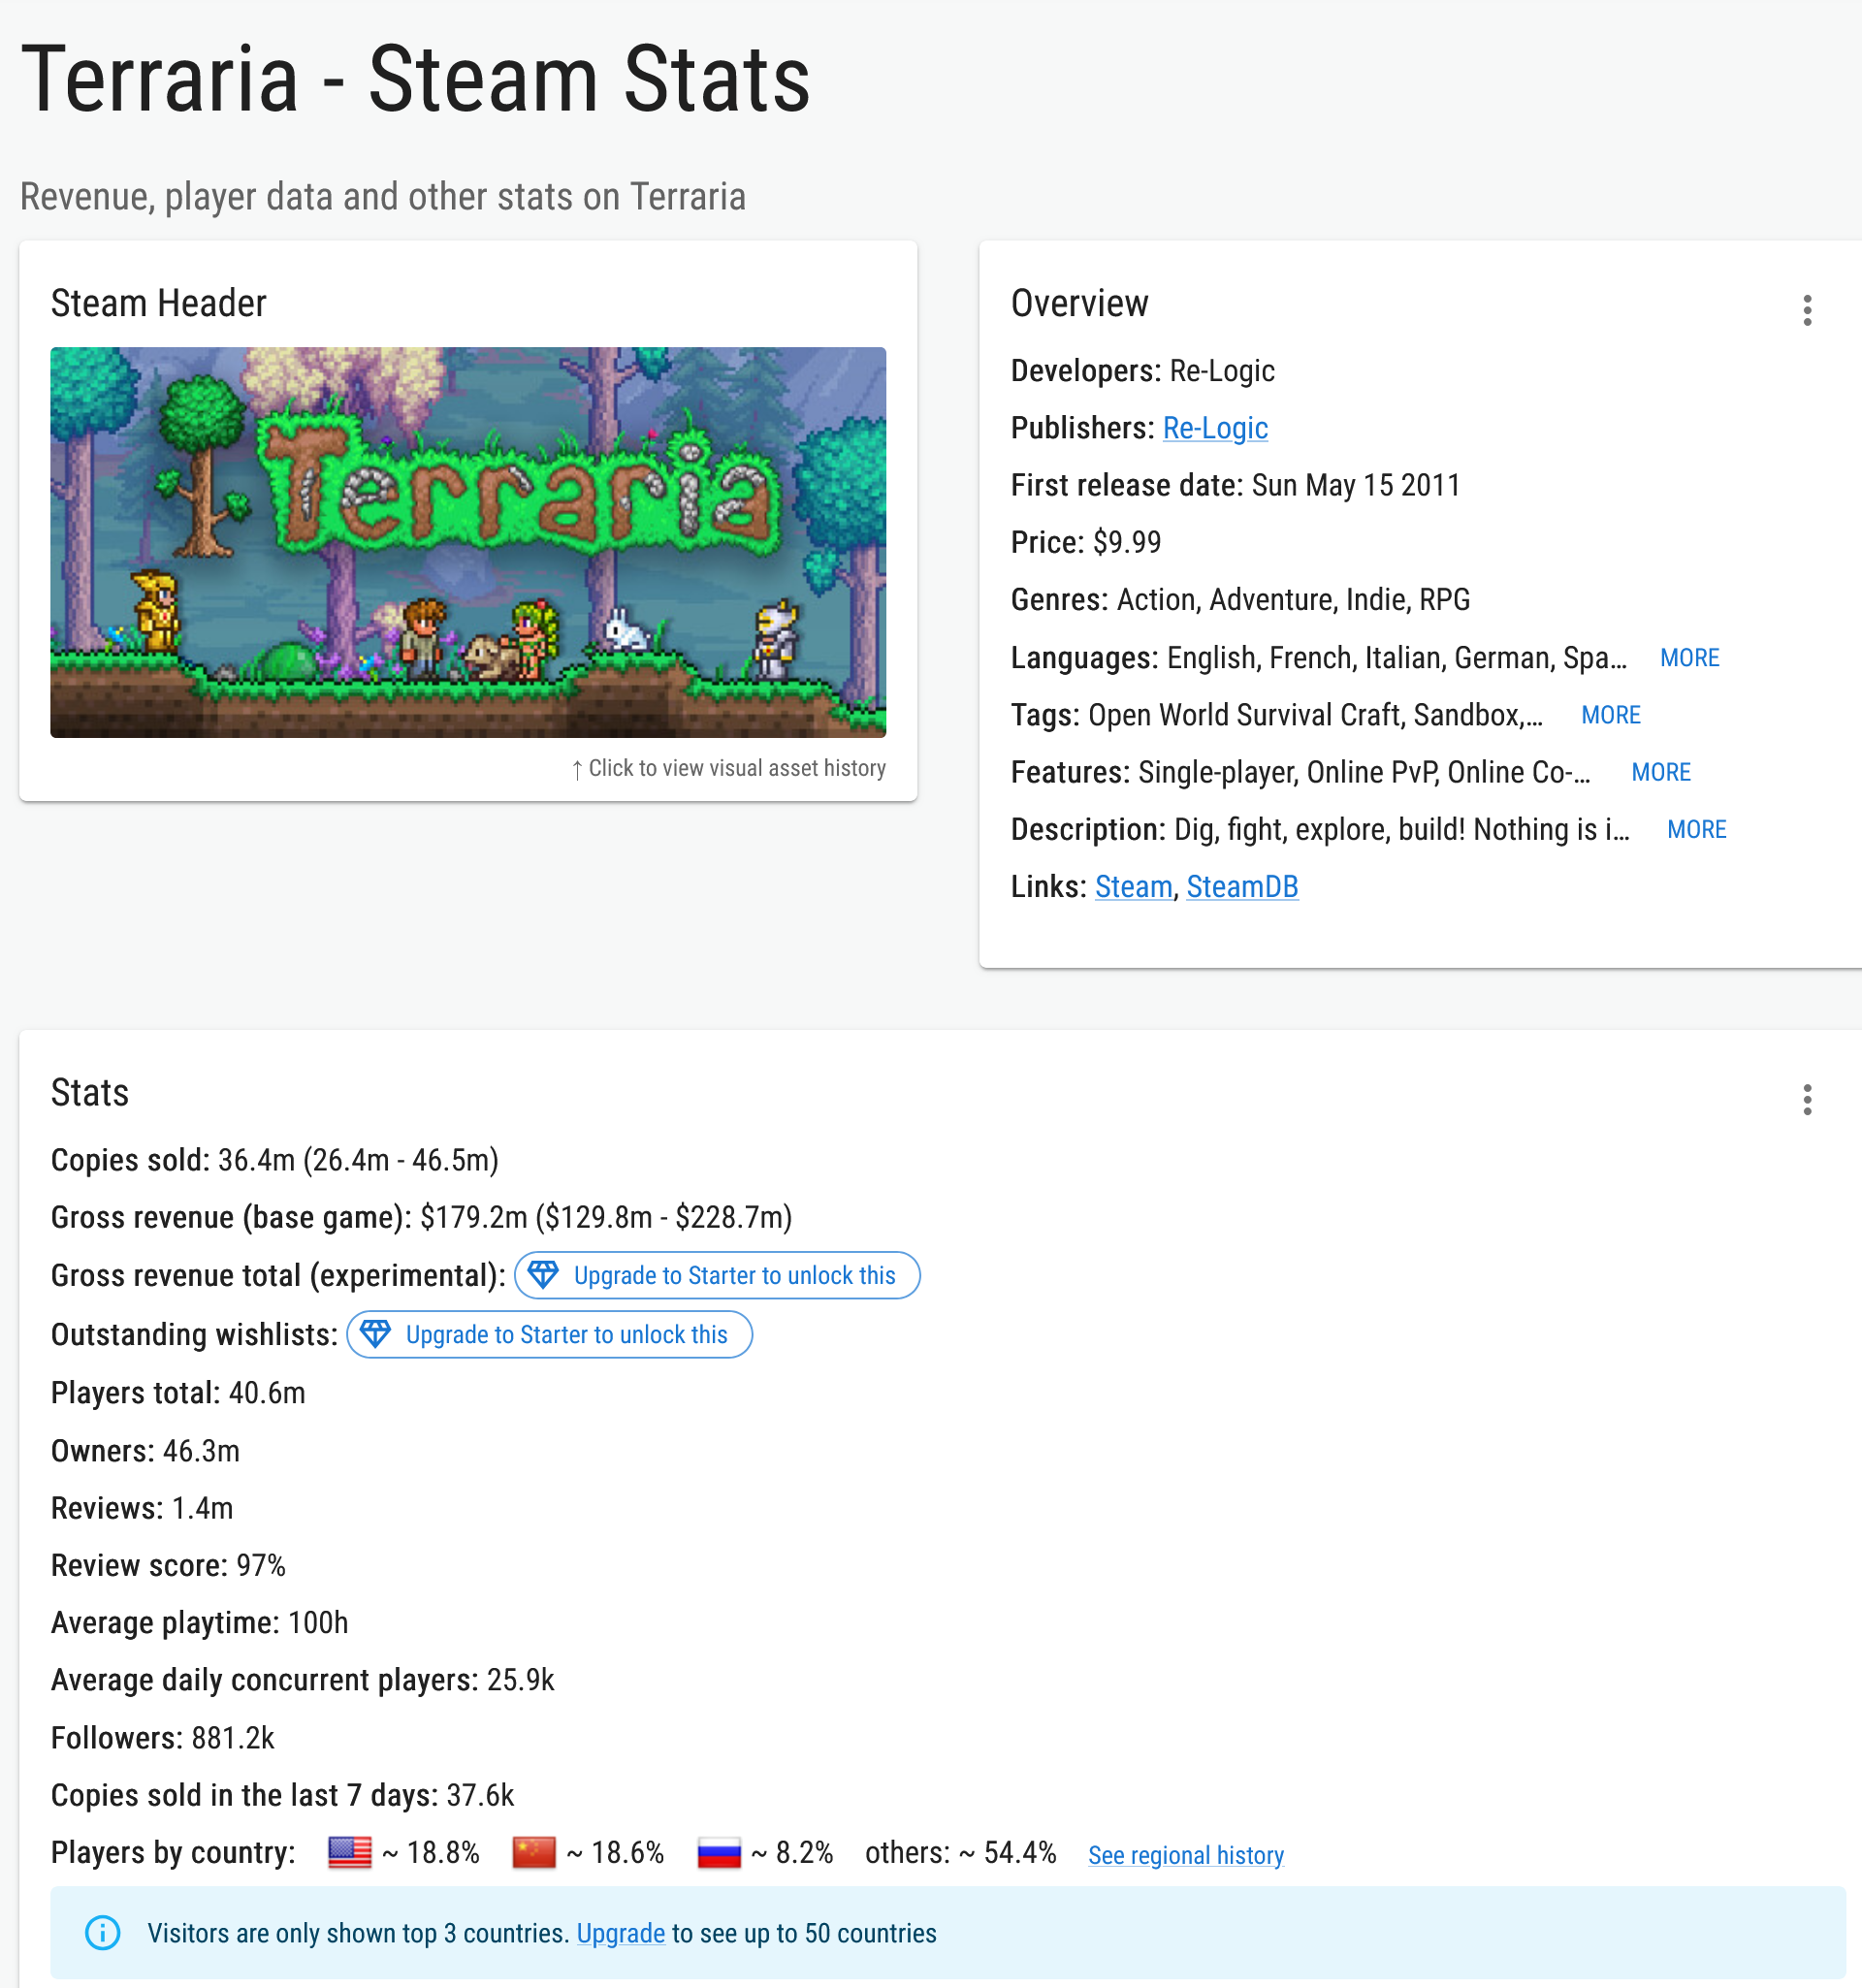Click See regional history link
Screen dimensions: 1862x1988
click(1185, 1855)
